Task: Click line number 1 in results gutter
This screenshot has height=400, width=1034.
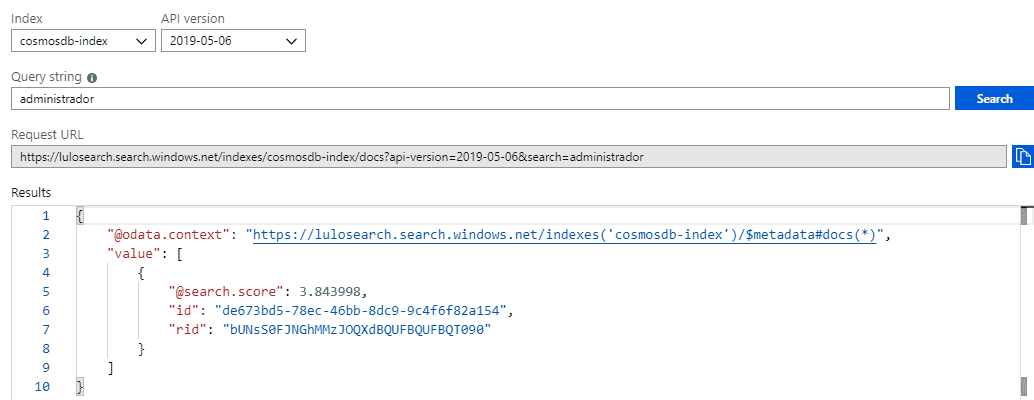Action: 46,215
